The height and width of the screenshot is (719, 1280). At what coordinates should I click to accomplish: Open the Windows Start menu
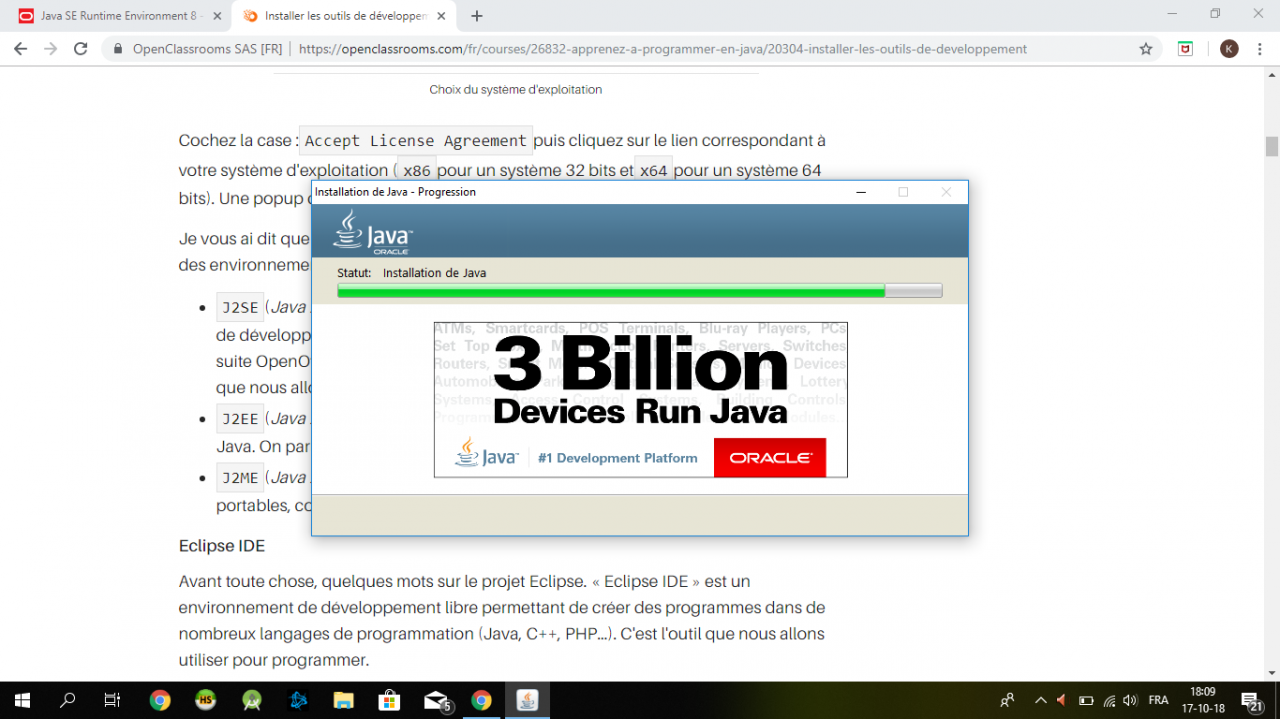click(x=22, y=700)
